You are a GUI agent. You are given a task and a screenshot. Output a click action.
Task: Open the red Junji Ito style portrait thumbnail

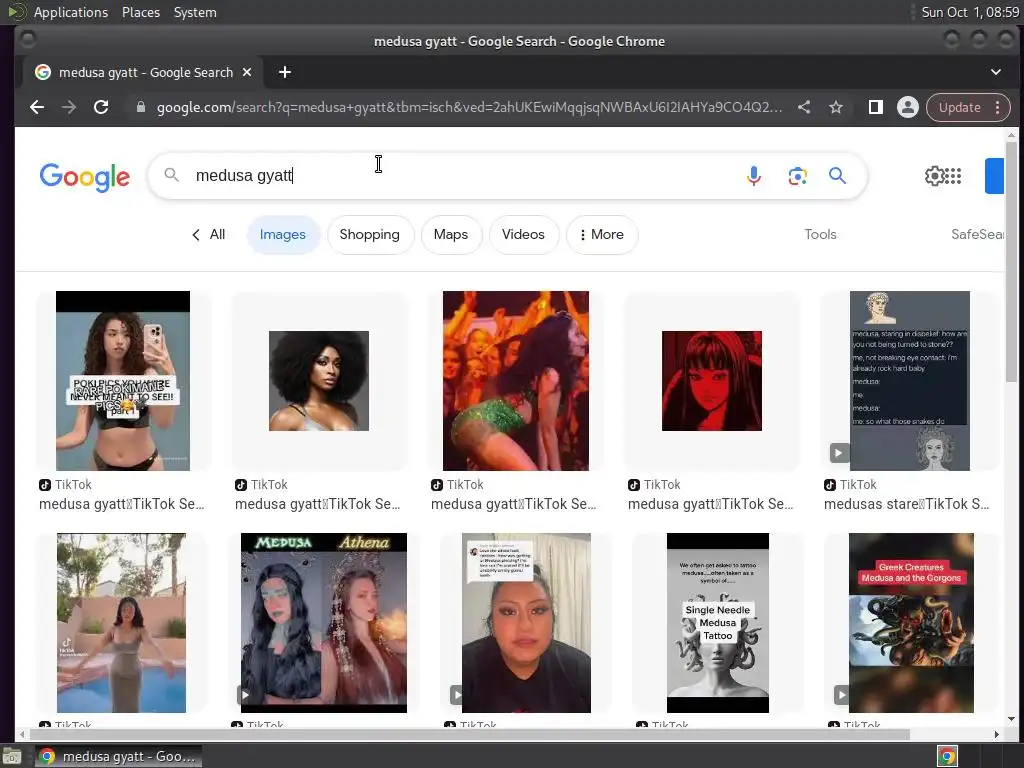tap(712, 381)
